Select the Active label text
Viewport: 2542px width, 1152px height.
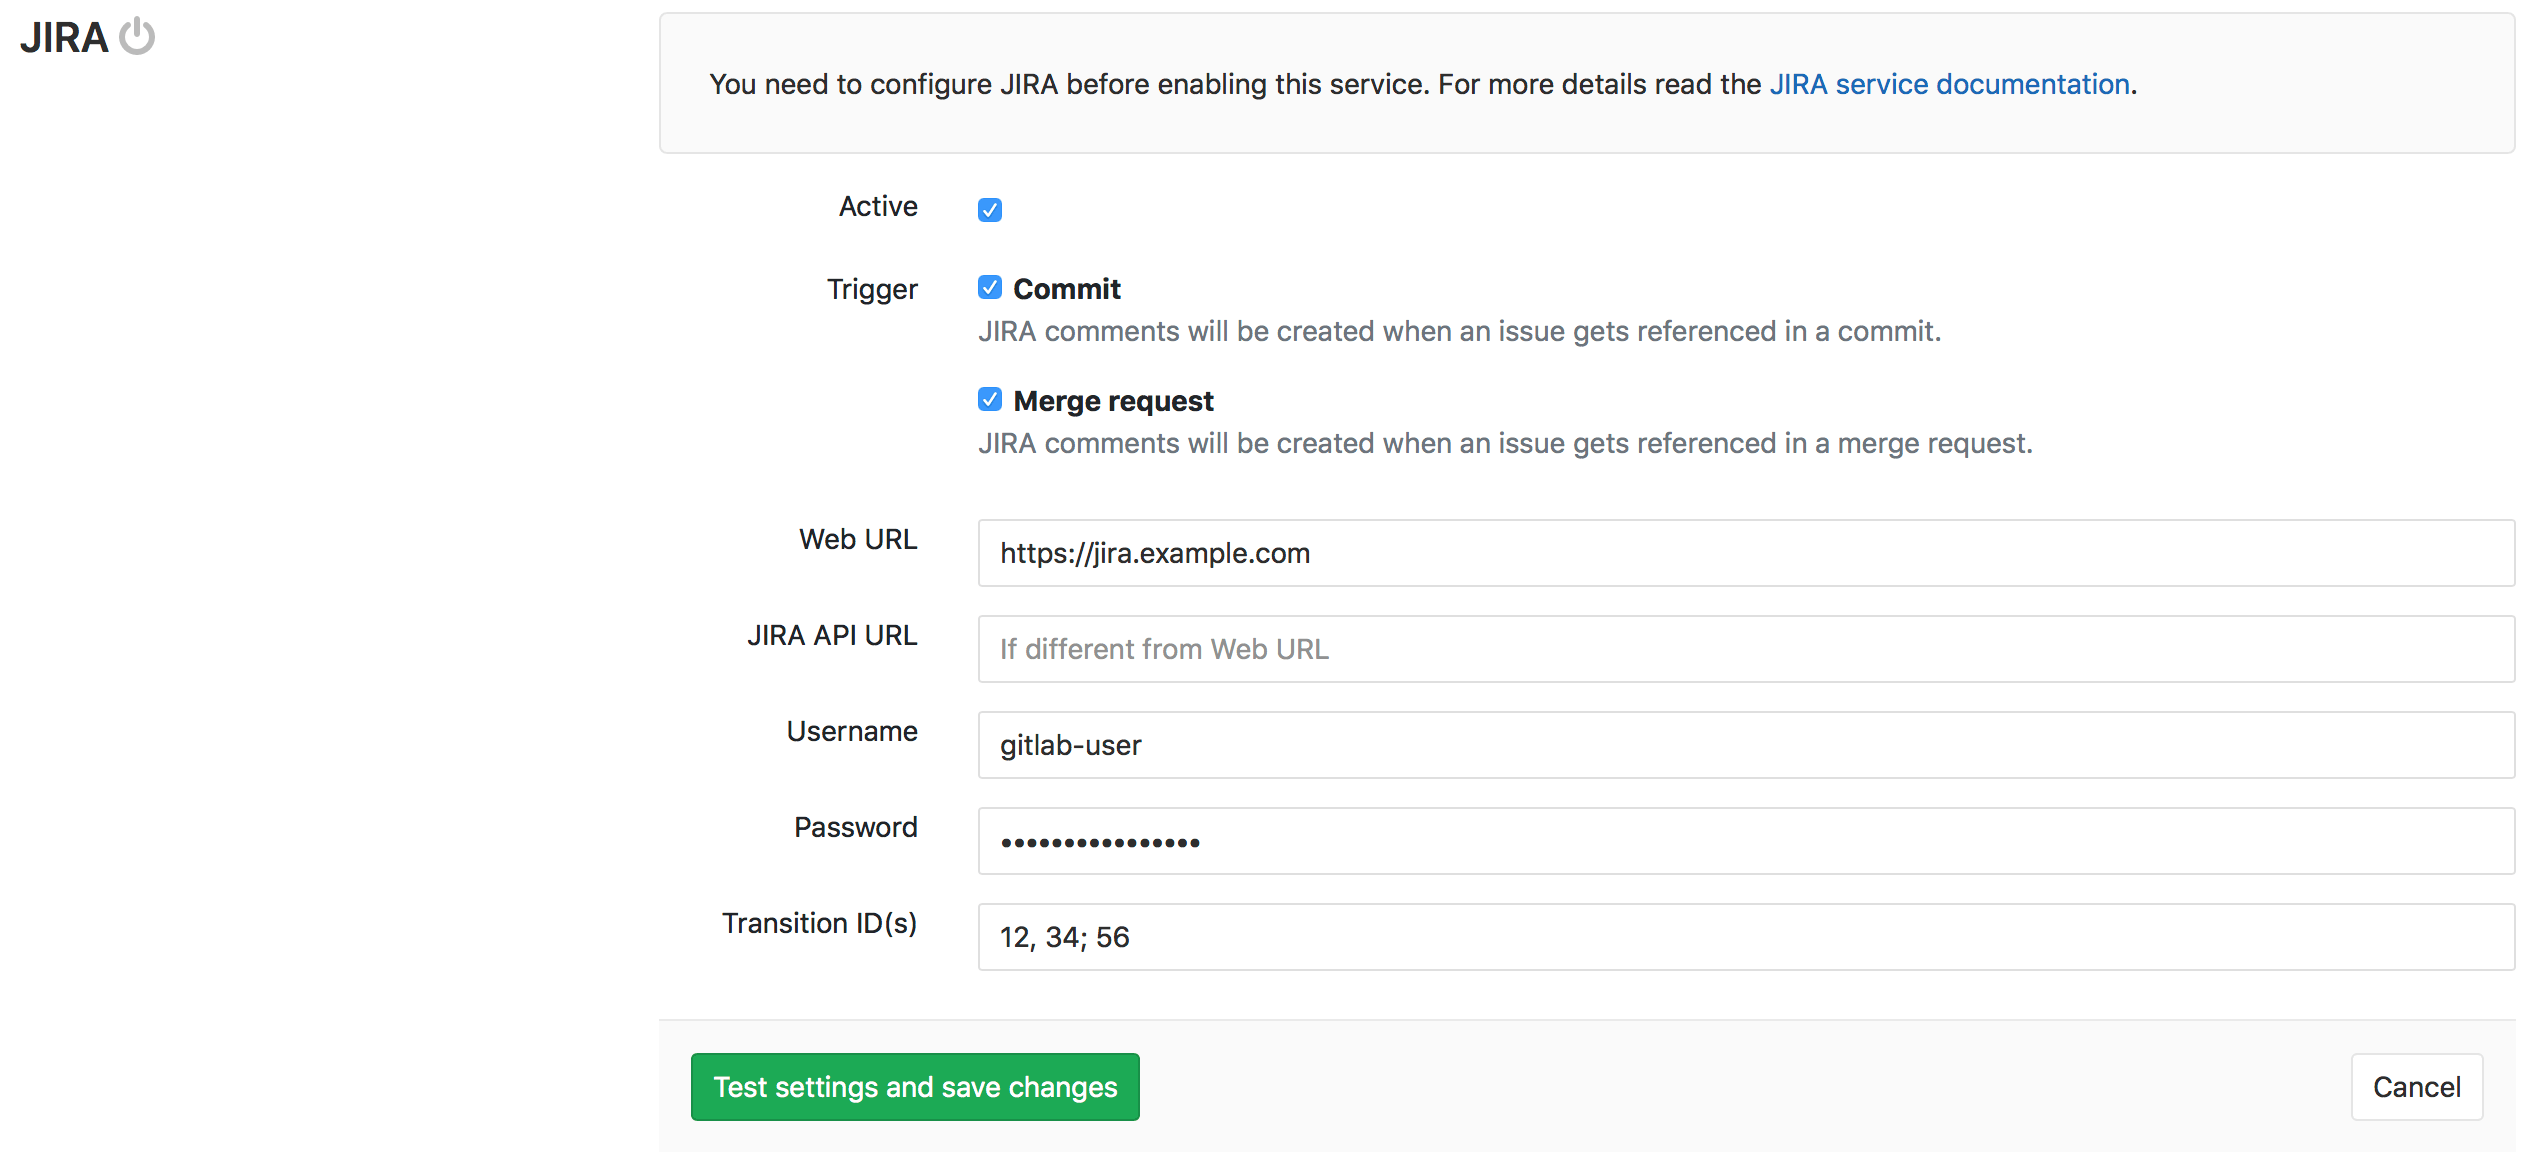point(878,207)
